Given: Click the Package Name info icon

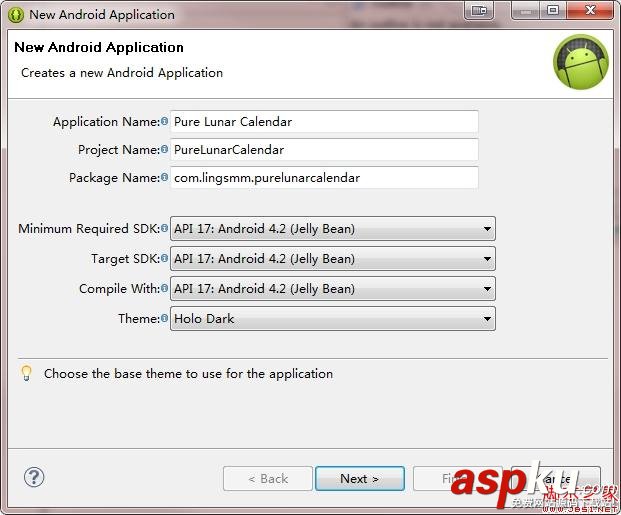Looking at the screenshot, I should click(164, 177).
